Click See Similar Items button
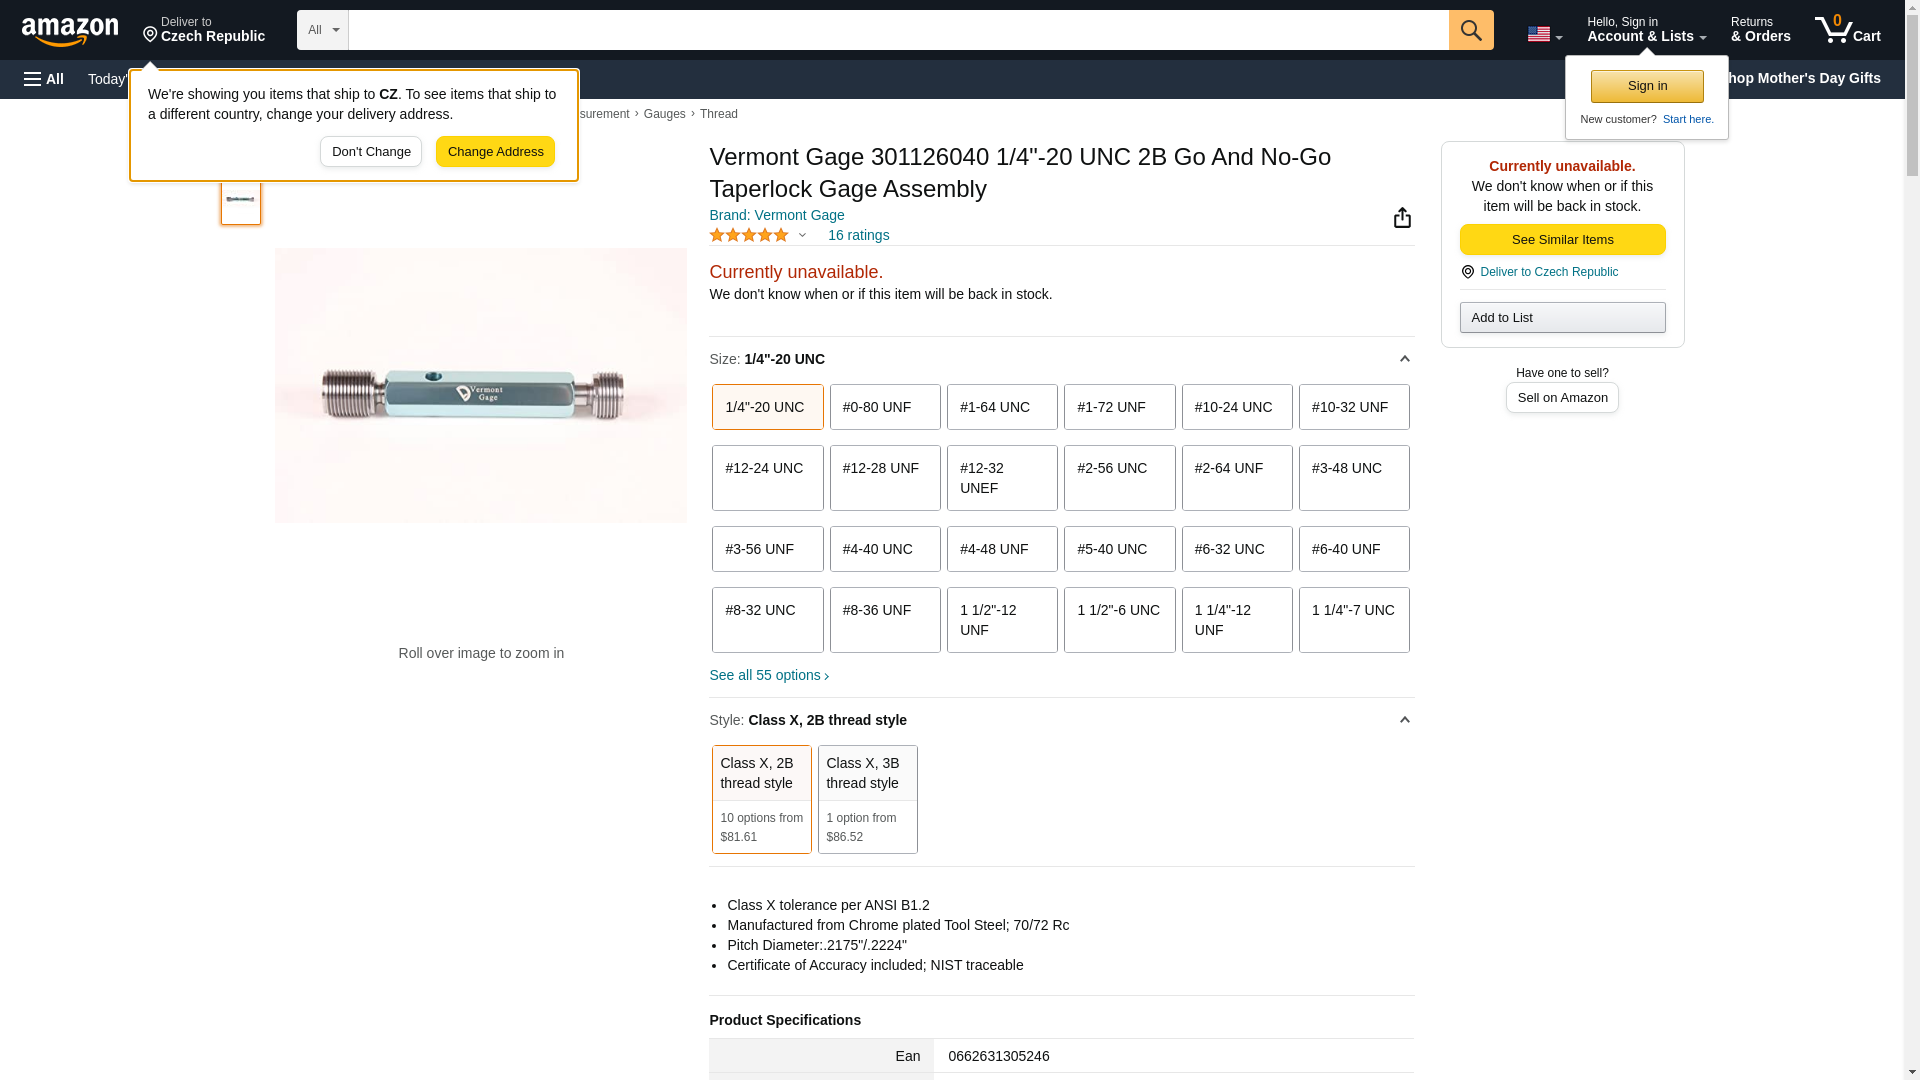Image resolution: width=1920 pixels, height=1080 pixels. click(1562, 240)
